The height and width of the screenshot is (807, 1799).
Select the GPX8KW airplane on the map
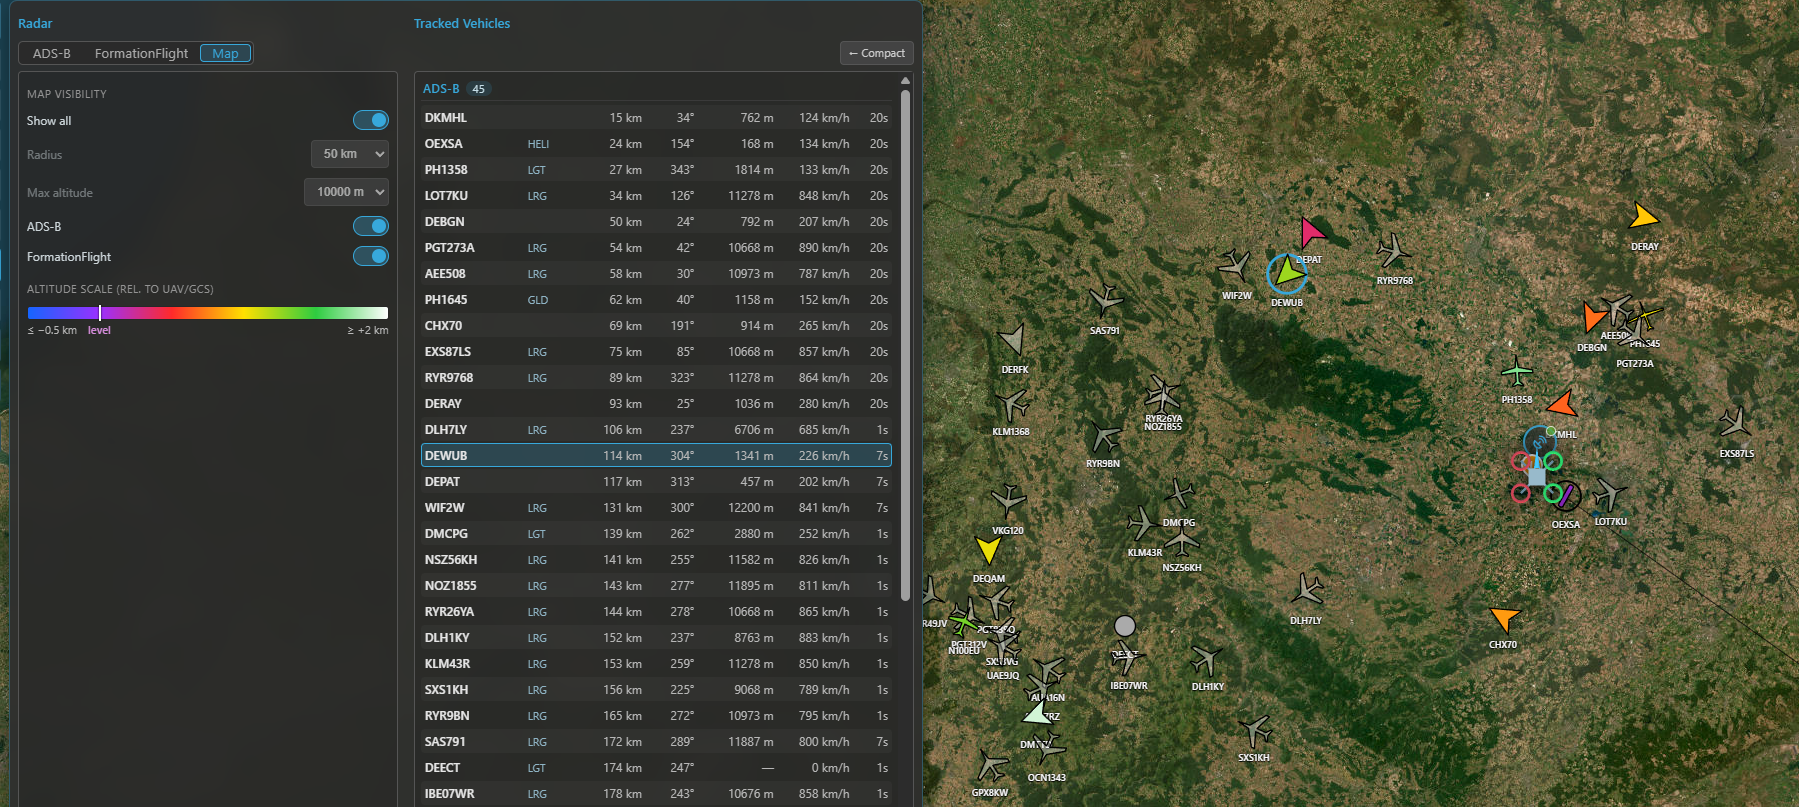point(991,766)
